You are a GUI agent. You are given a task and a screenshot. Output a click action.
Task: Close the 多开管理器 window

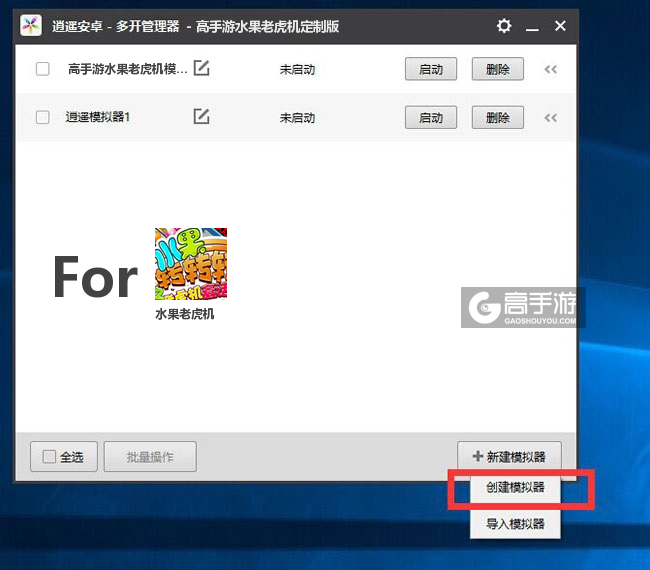pyautogui.click(x=560, y=26)
